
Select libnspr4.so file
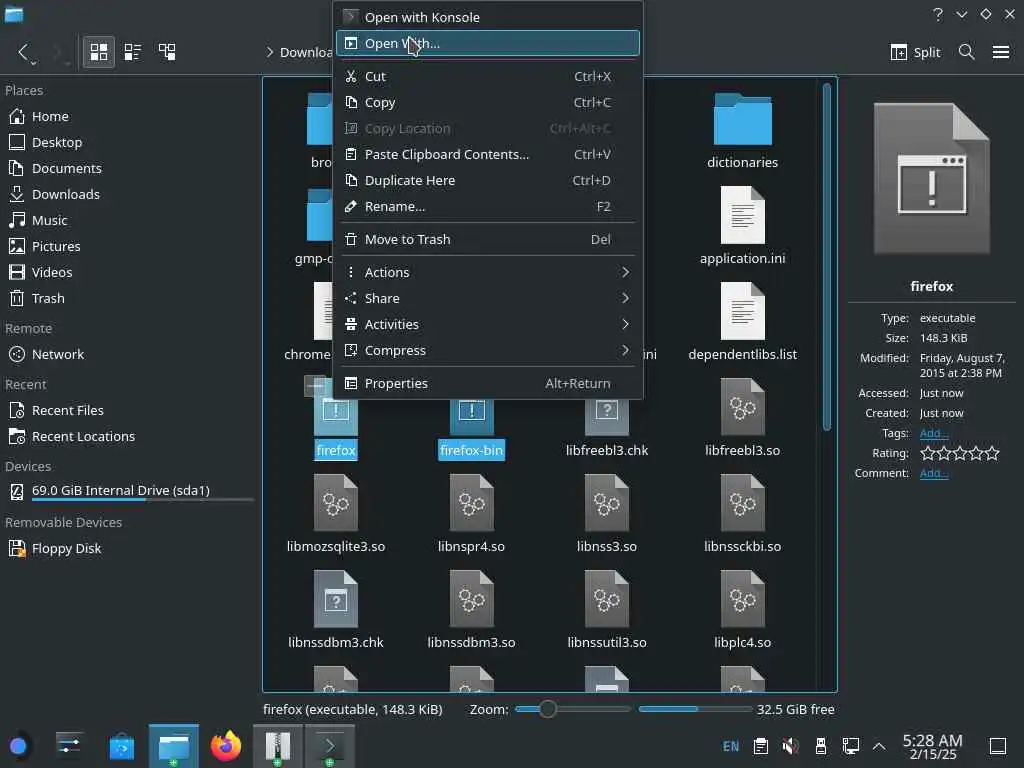coord(472,515)
